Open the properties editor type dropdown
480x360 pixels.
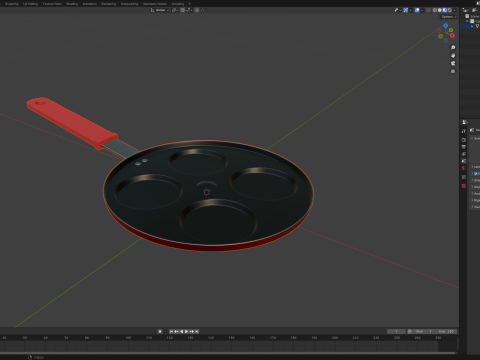point(465,122)
